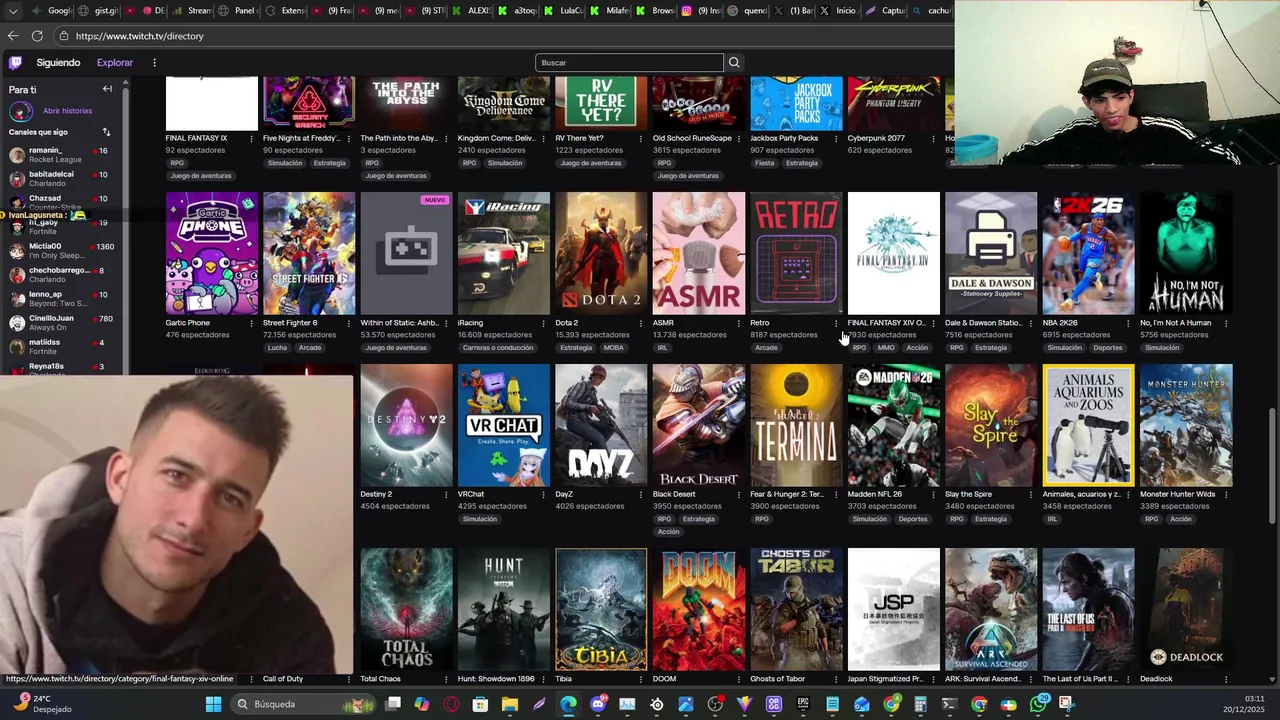Viewport: 1280px width, 720px height.
Task: Open the Windows Start menu
Action: coord(213,704)
